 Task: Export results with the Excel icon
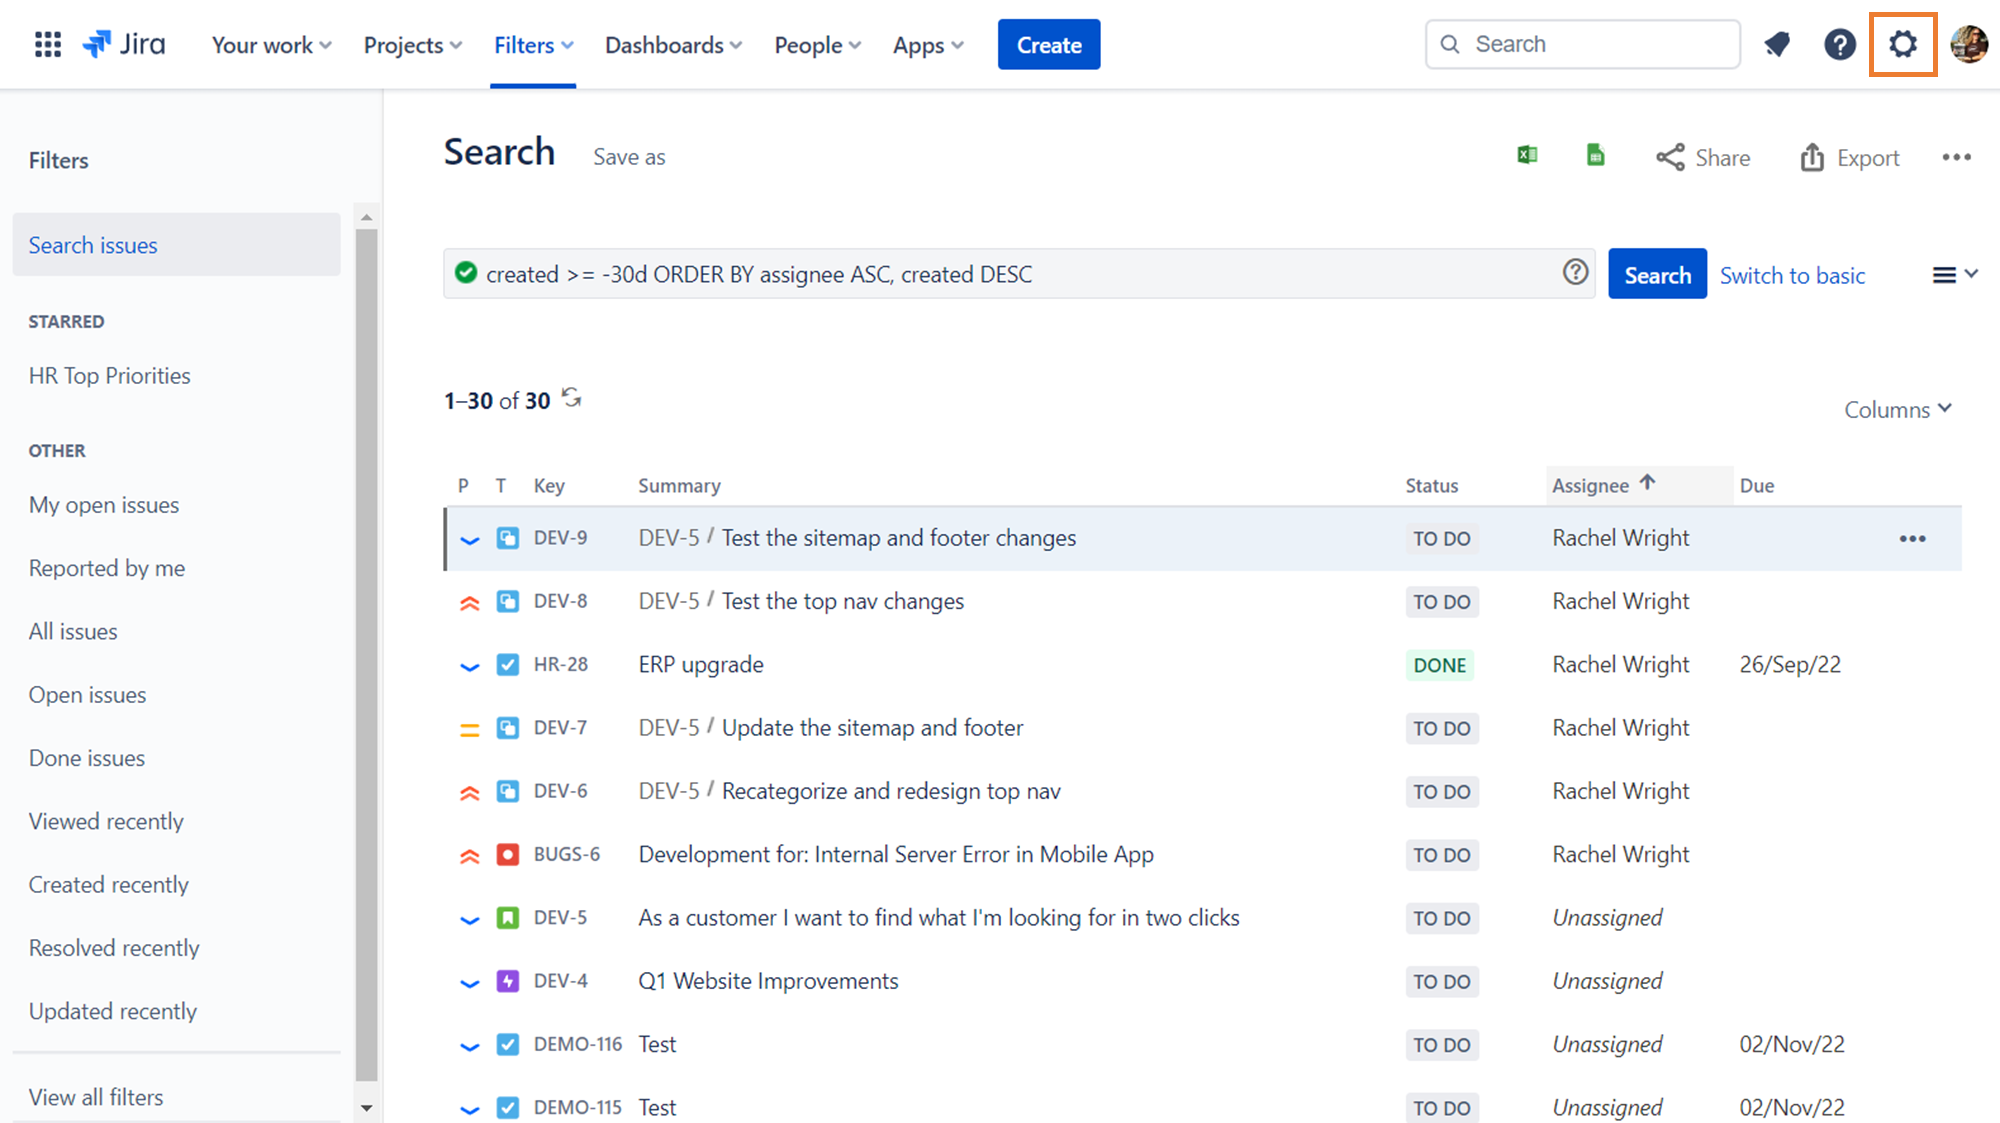tap(1527, 156)
